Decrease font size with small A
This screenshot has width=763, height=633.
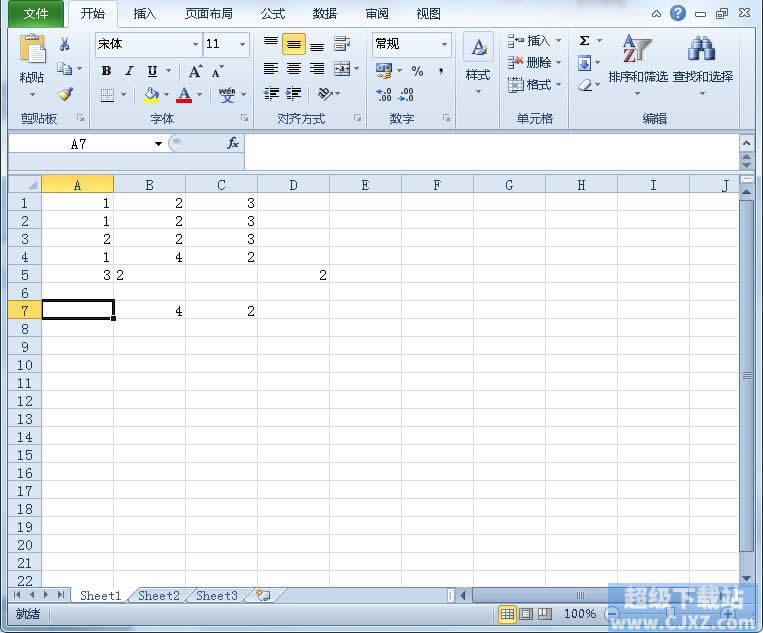(x=217, y=72)
